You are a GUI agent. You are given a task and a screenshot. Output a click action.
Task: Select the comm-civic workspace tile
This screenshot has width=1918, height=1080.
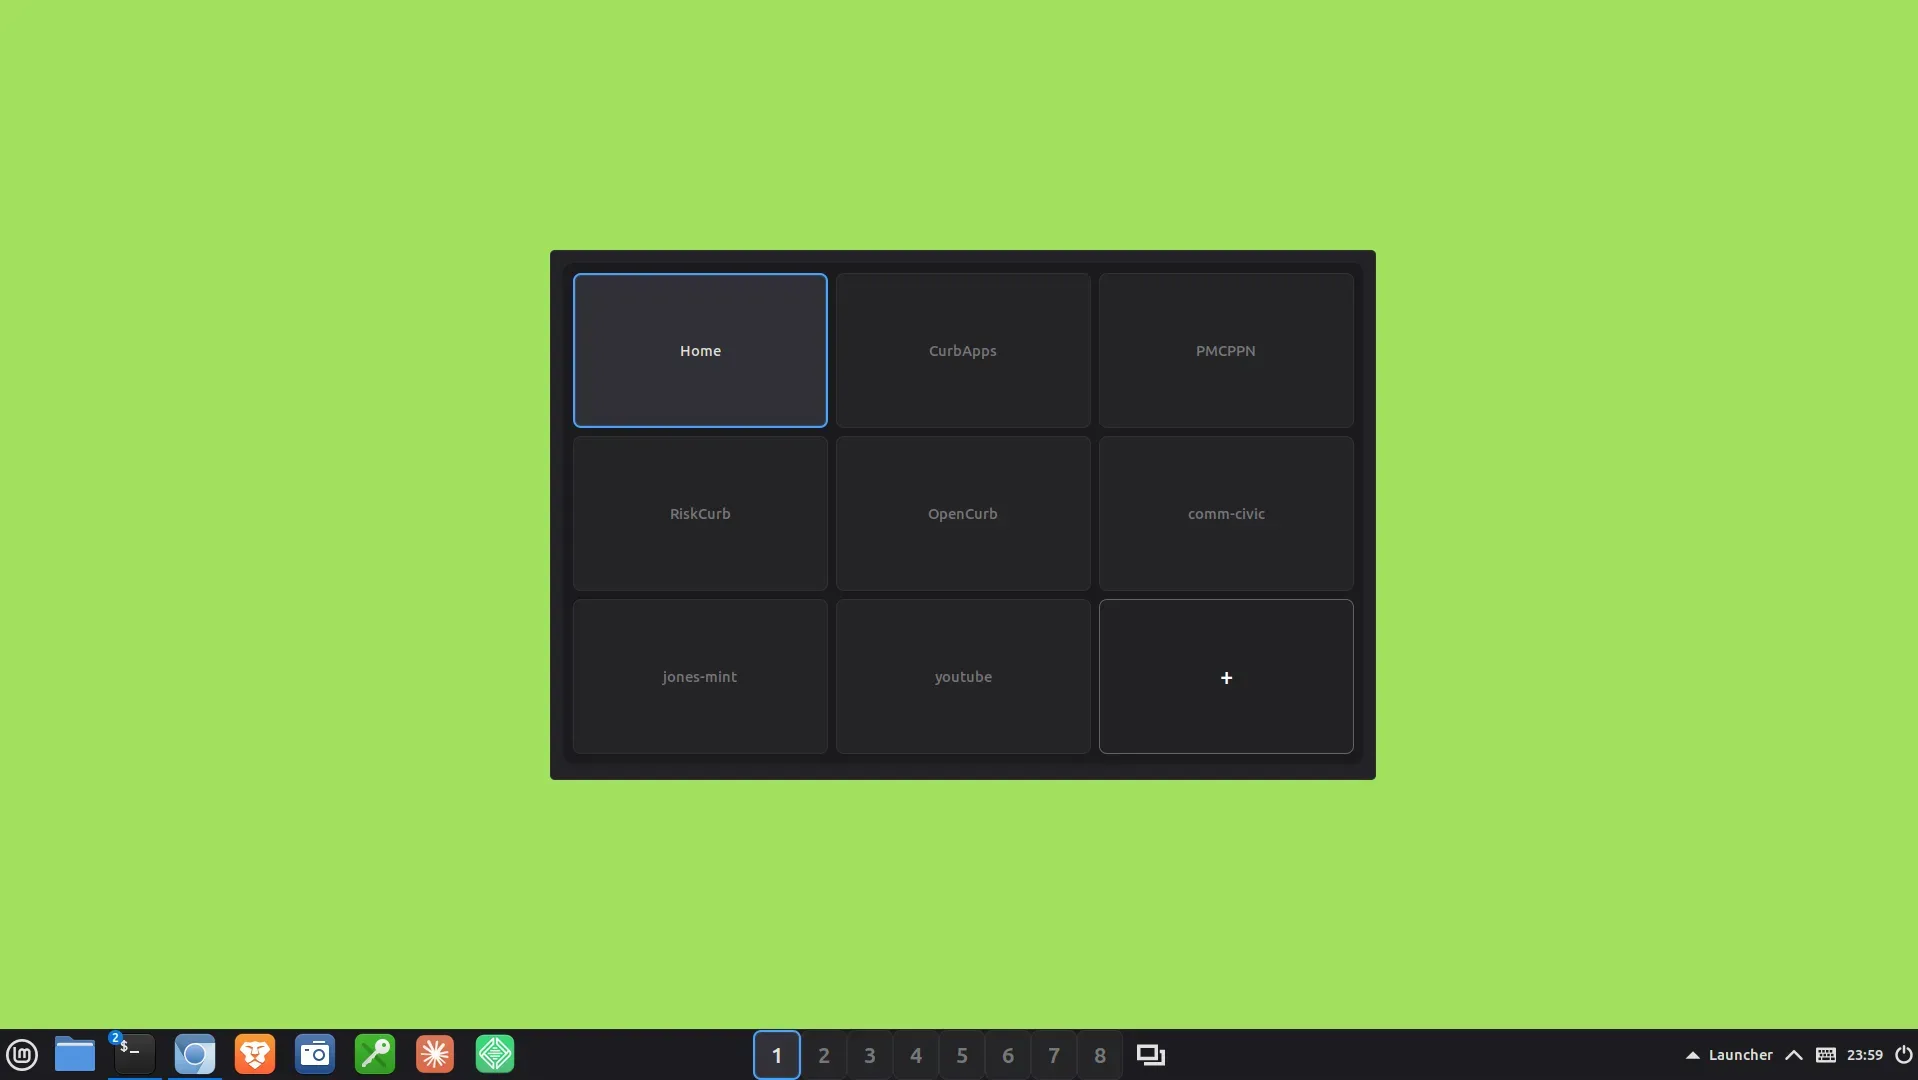click(x=1226, y=513)
